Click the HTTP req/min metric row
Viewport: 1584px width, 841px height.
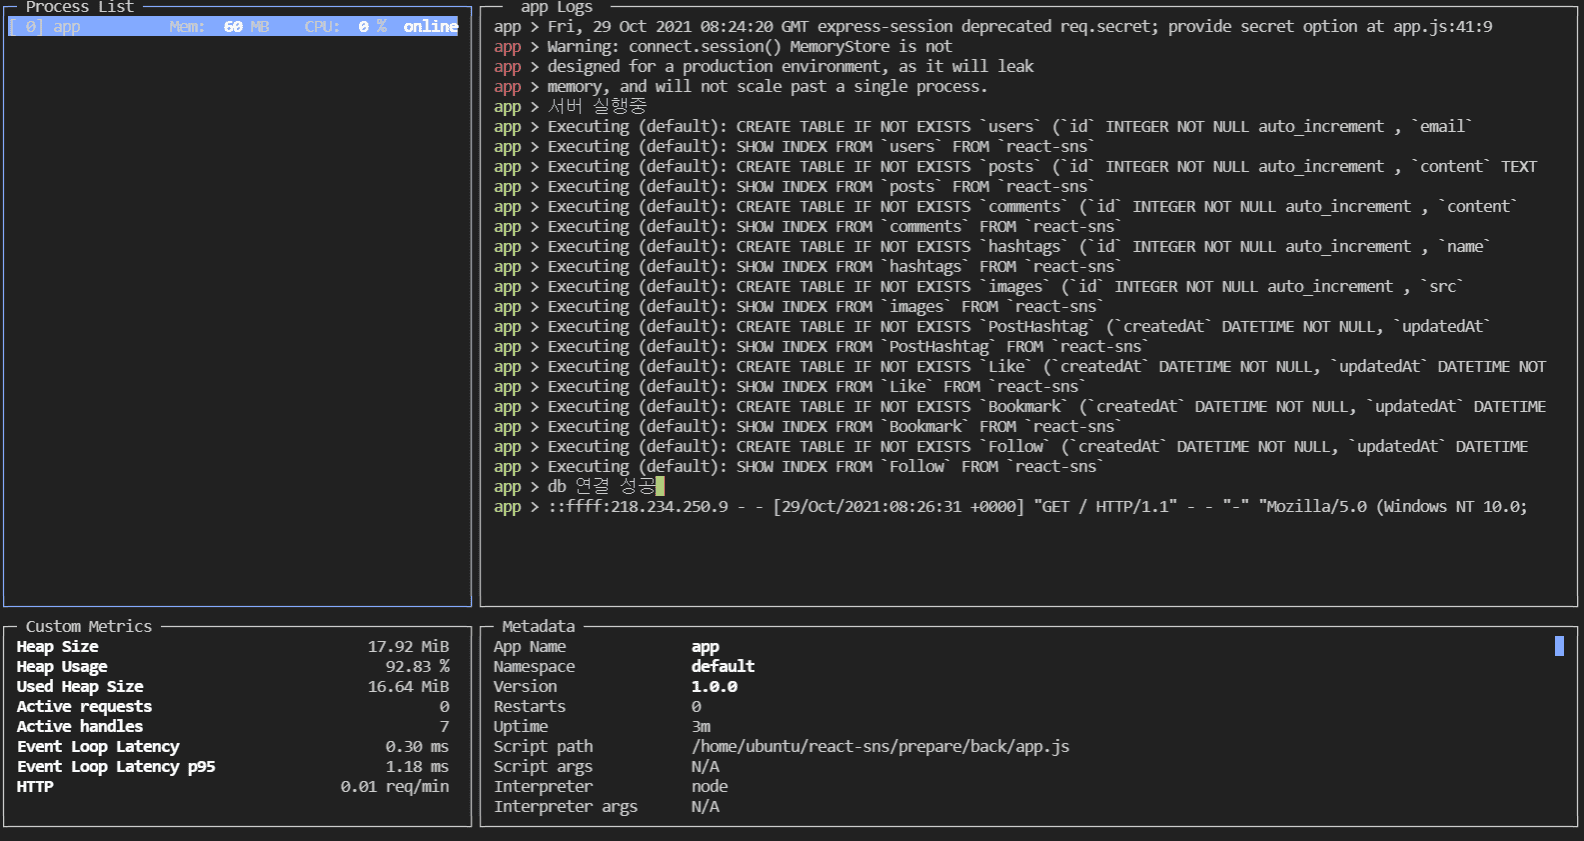tap(232, 787)
